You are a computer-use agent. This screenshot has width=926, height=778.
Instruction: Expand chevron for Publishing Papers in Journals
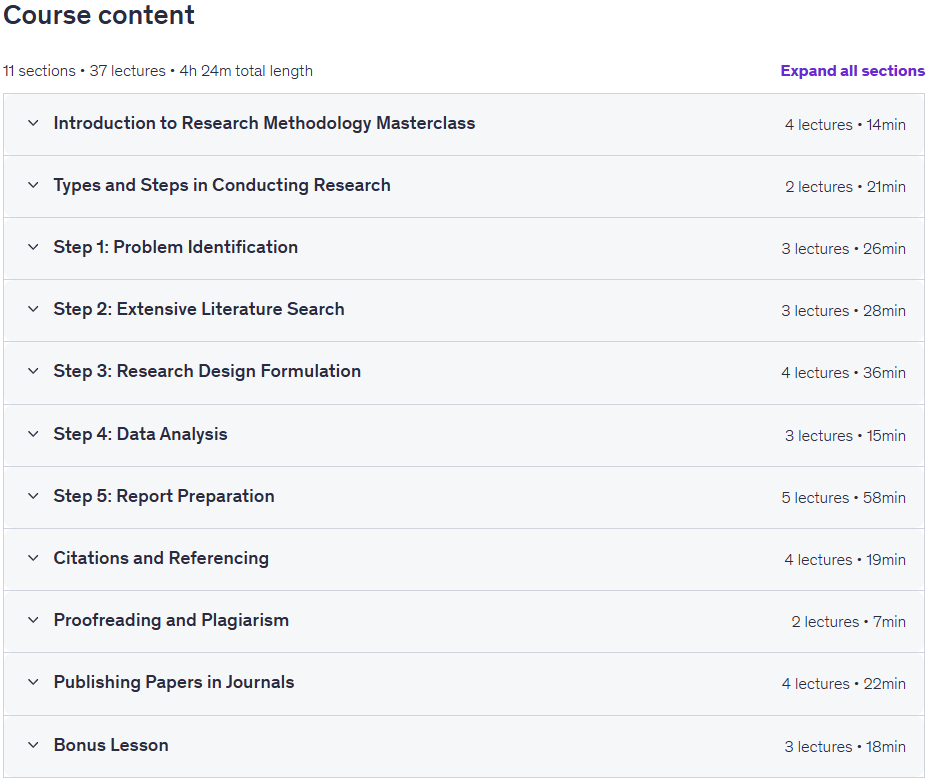pyautogui.click(x=34, y=682)
